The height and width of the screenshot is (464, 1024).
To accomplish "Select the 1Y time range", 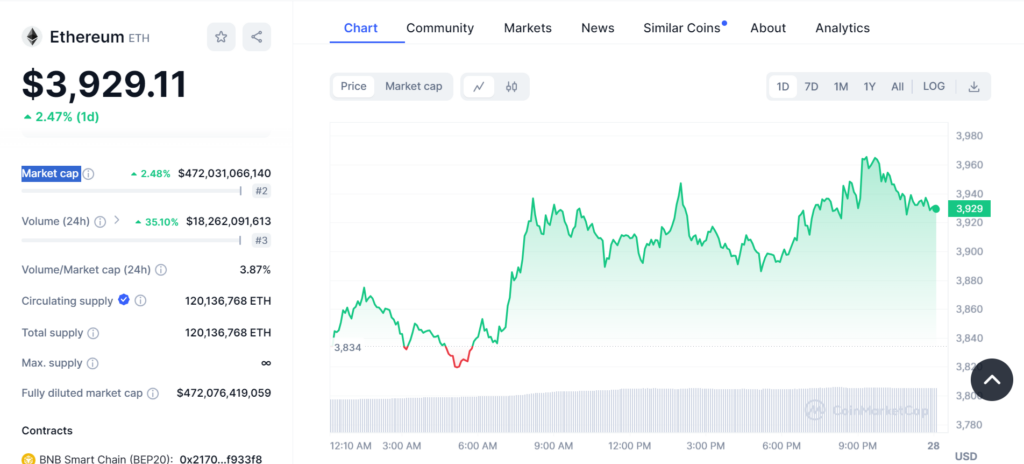I will 869,86.
